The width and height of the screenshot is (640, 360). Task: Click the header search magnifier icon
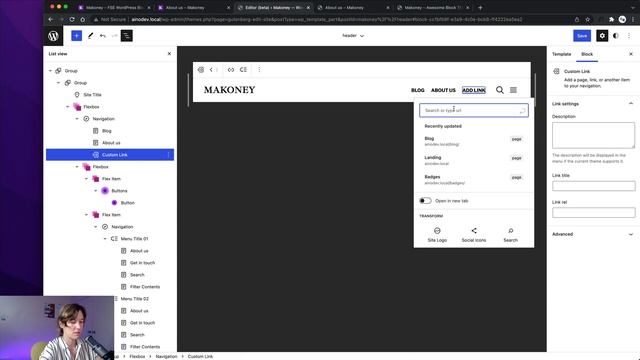click(x=500, y=90)
